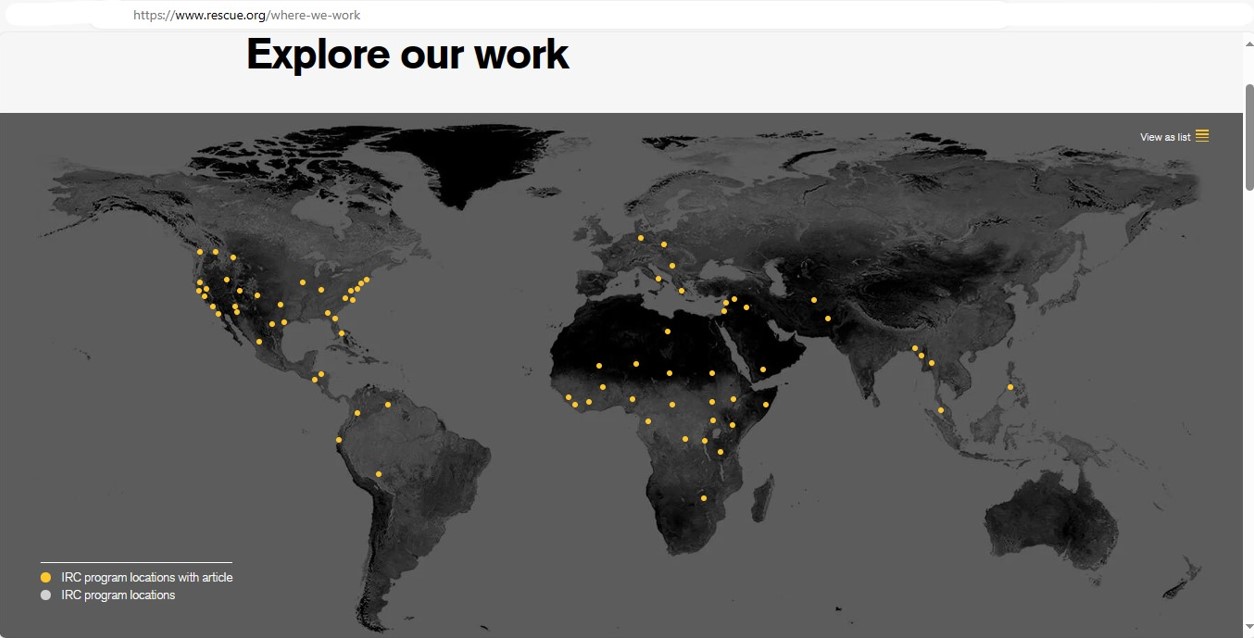This screenshot has width=1254, height=638.
Task: Select the southern Florida location marker
Action: click(341, 333)
